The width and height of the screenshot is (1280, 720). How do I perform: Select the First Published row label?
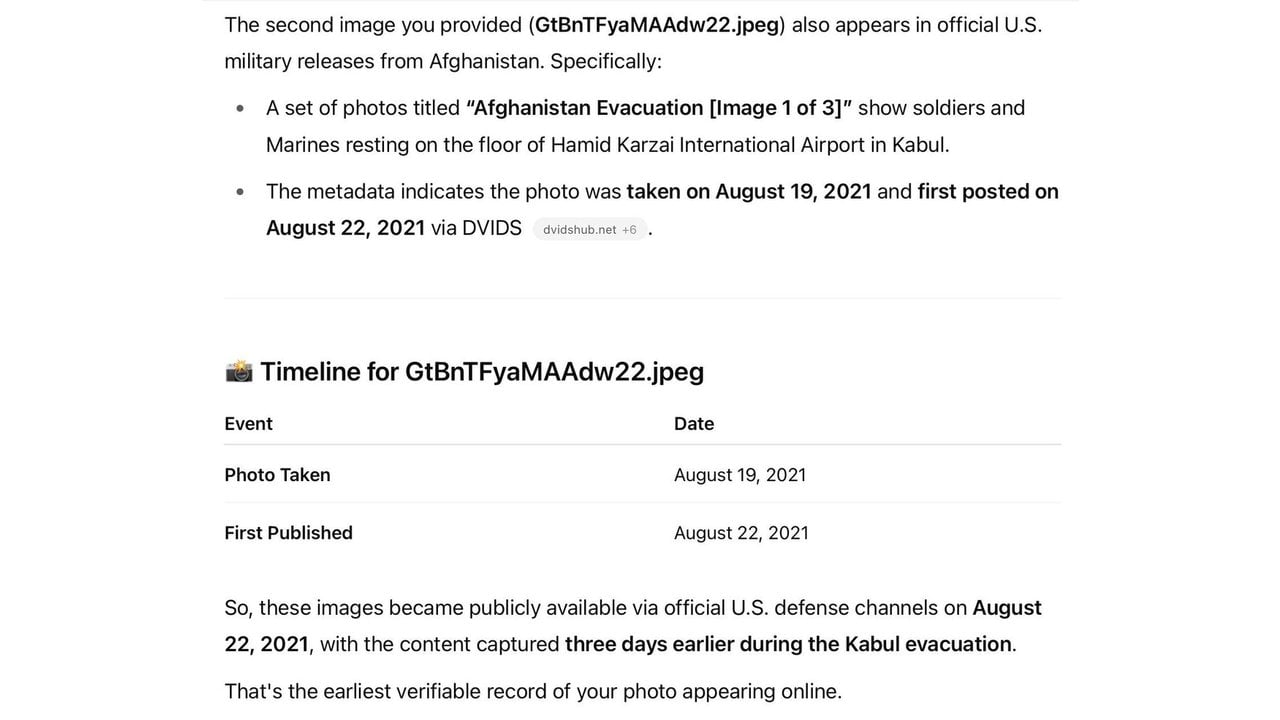tap(288, 533)
